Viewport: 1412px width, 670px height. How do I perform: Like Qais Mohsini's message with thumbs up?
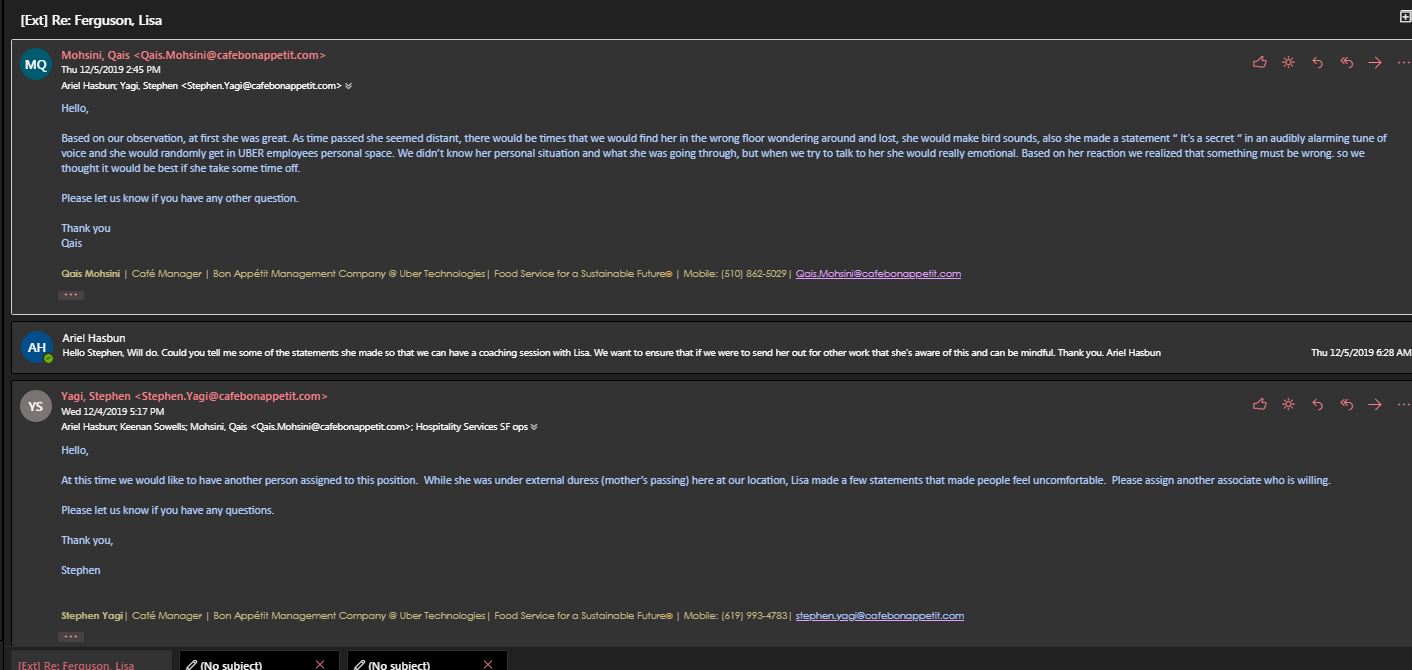pyautogui.click(x=1259, y=62)
